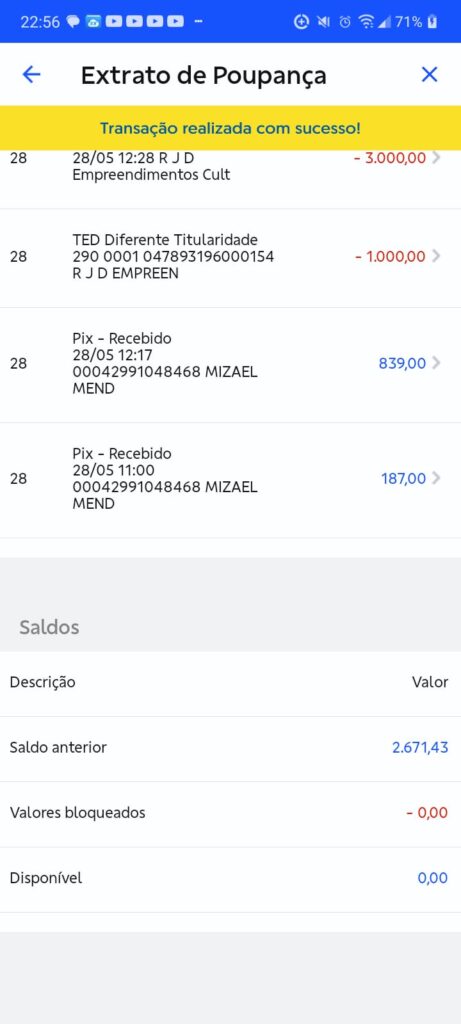Tap the first YouTube notification icon
Screen dimensions: 461x1024
coord(114,22)
